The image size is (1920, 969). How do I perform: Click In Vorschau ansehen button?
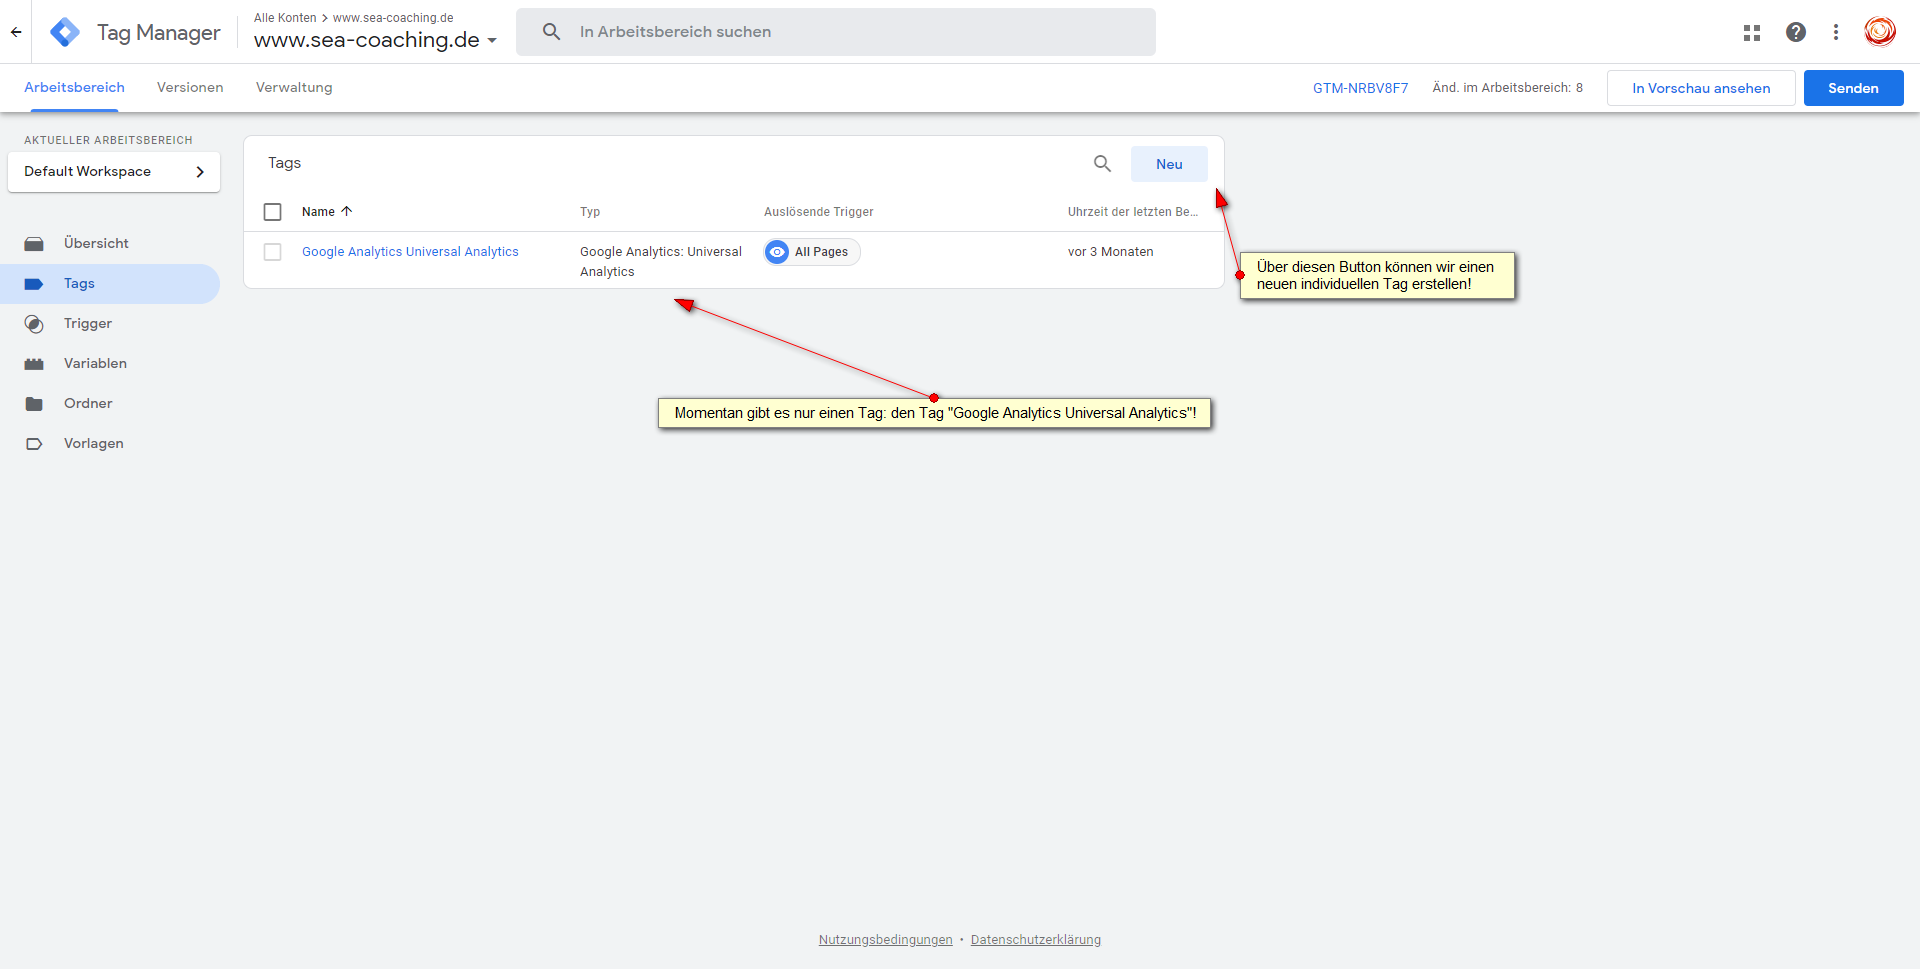pyautogui.click(x=1701, y=88)
